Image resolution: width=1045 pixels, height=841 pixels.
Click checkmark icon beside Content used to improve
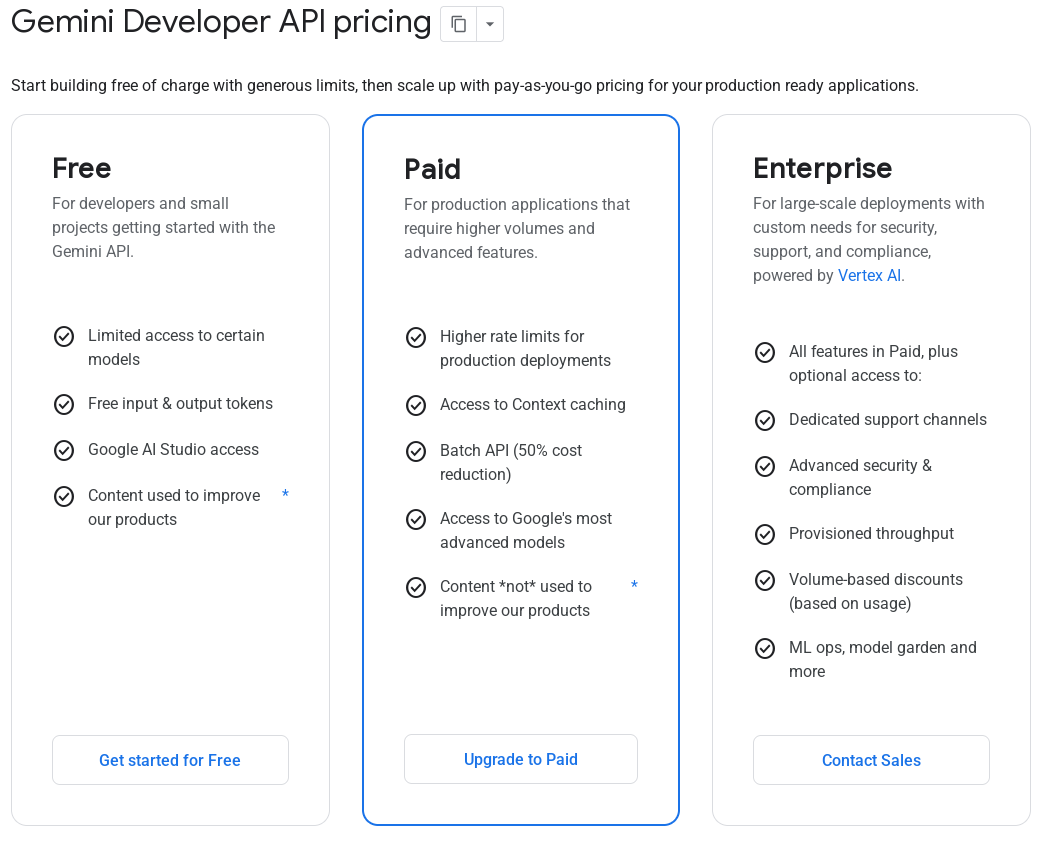tap(64, 496)
